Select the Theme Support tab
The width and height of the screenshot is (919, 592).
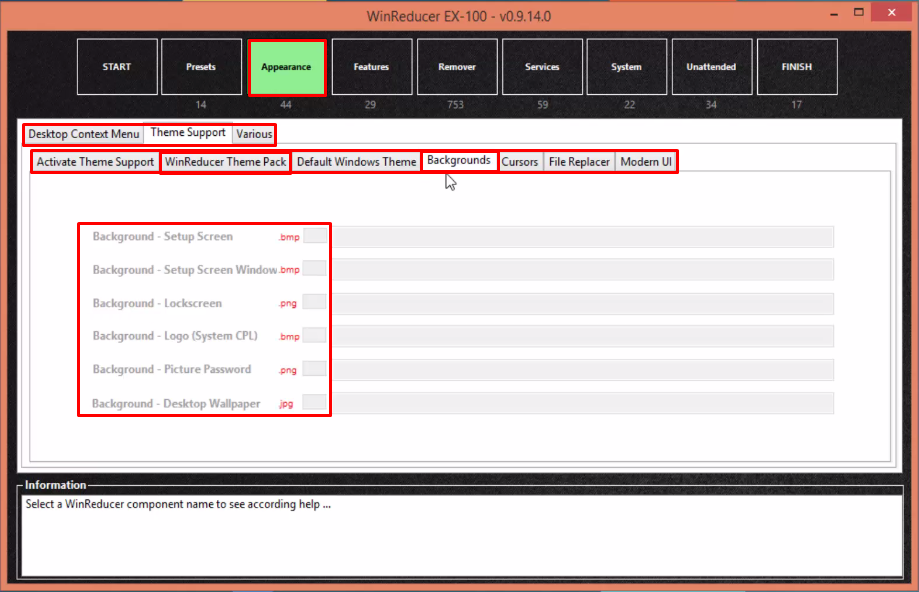click(x=188, y=133)
